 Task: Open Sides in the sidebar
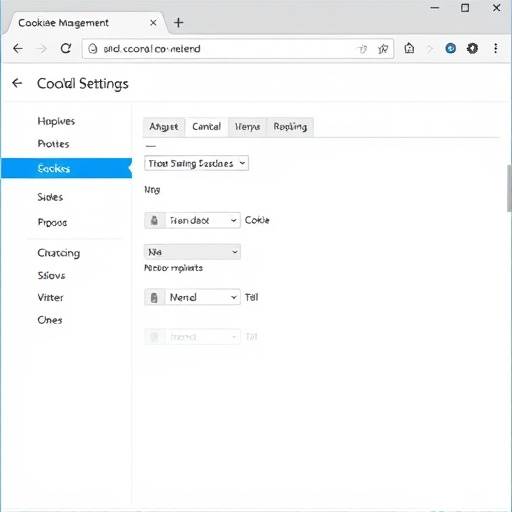(50, 197)
